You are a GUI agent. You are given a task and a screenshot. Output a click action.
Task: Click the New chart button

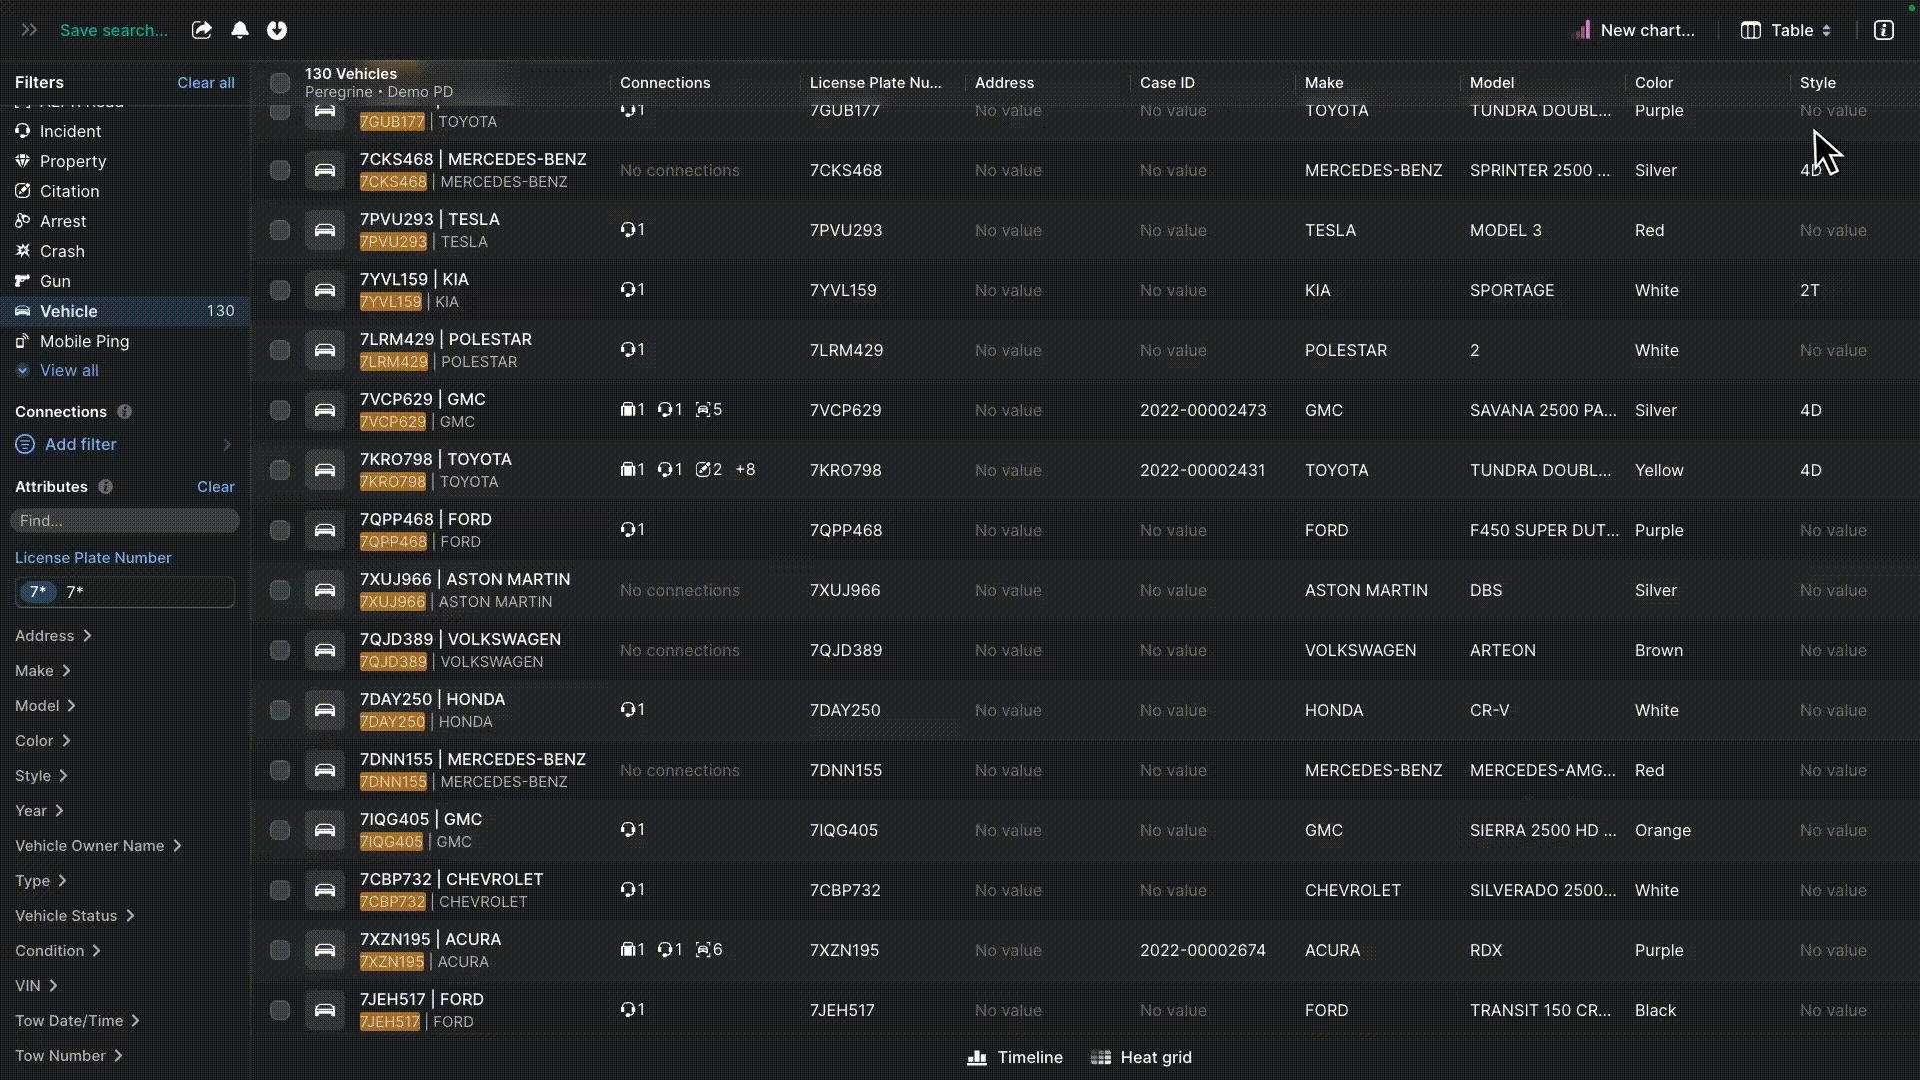coord(1635,30)
